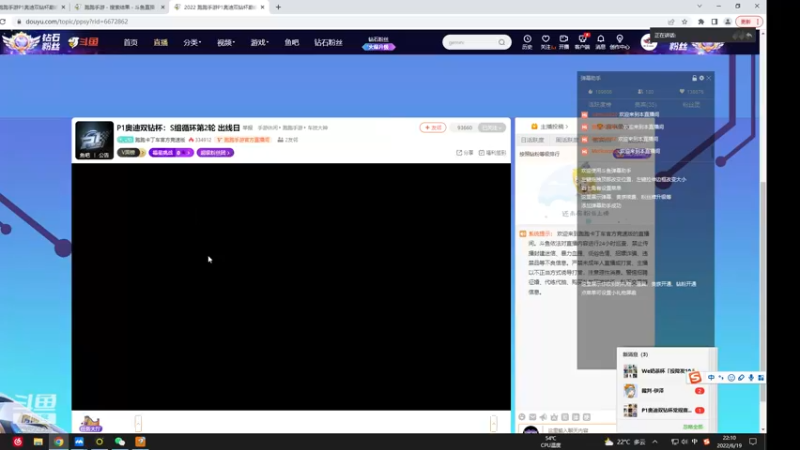Expand the 分类 categories dropdown
The height and width of the screenshot is (450, 800).
[x=192, y=42]
